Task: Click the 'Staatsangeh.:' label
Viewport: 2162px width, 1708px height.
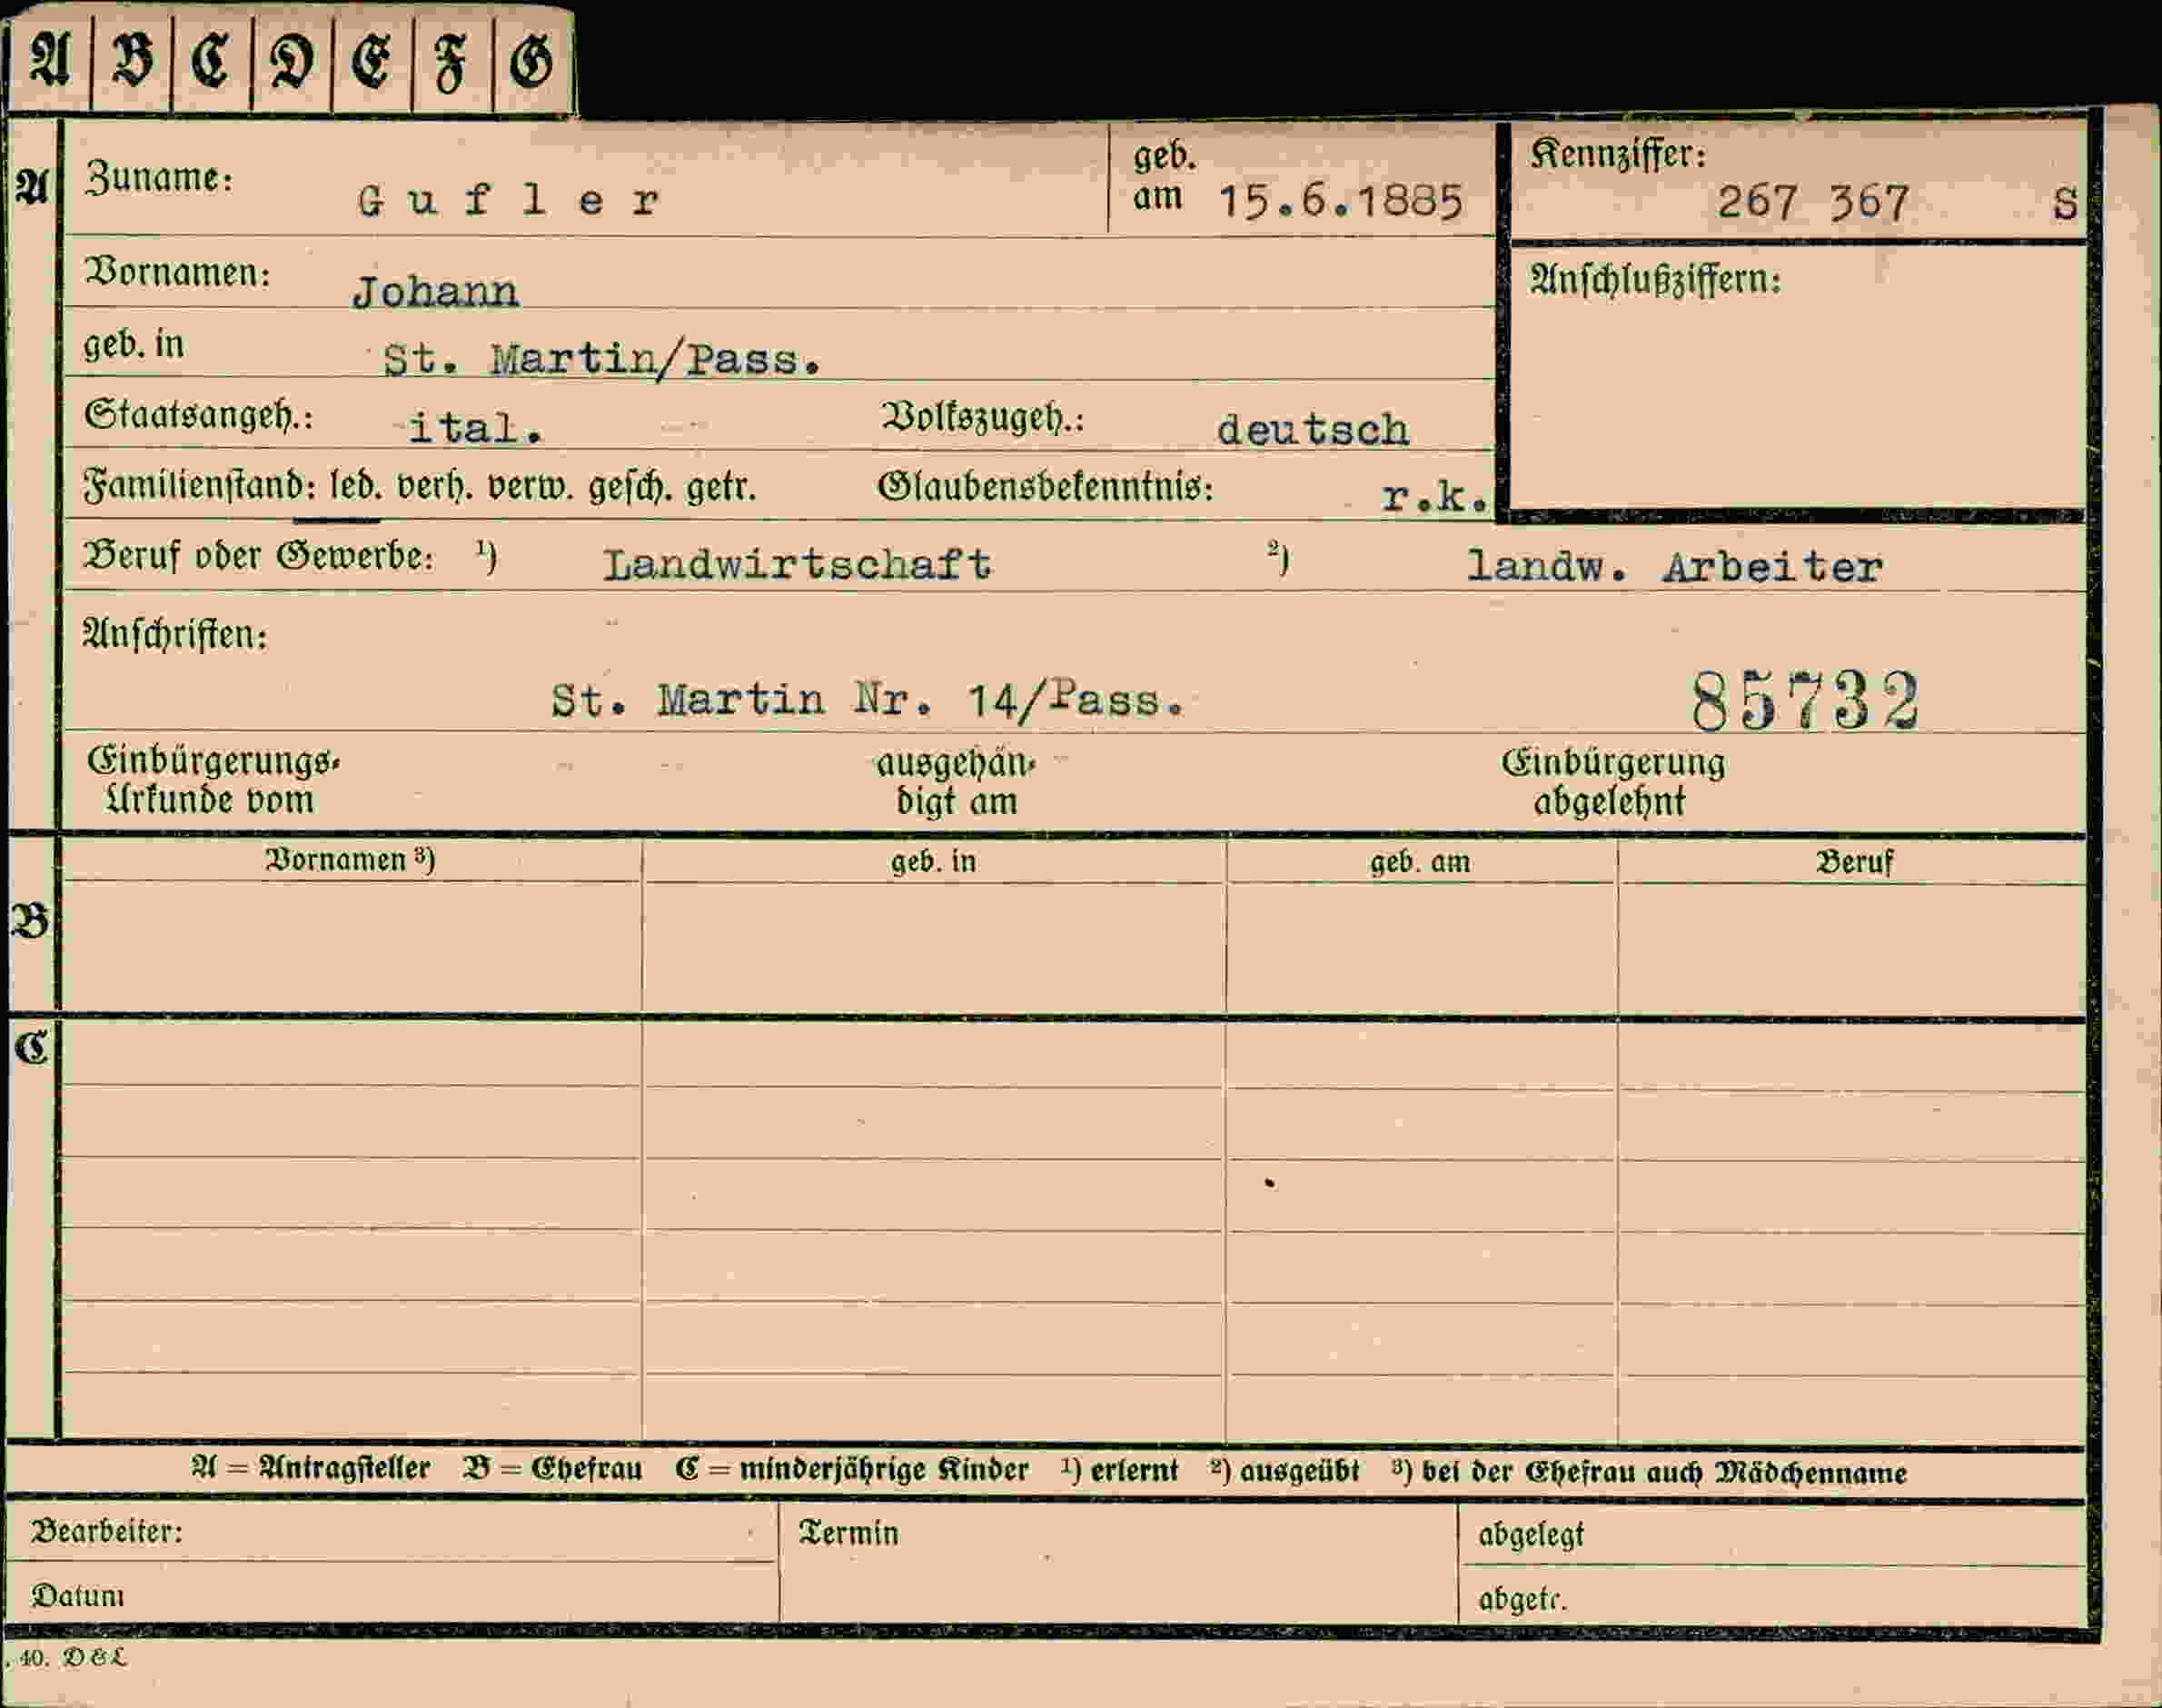Action: (199, 415)
